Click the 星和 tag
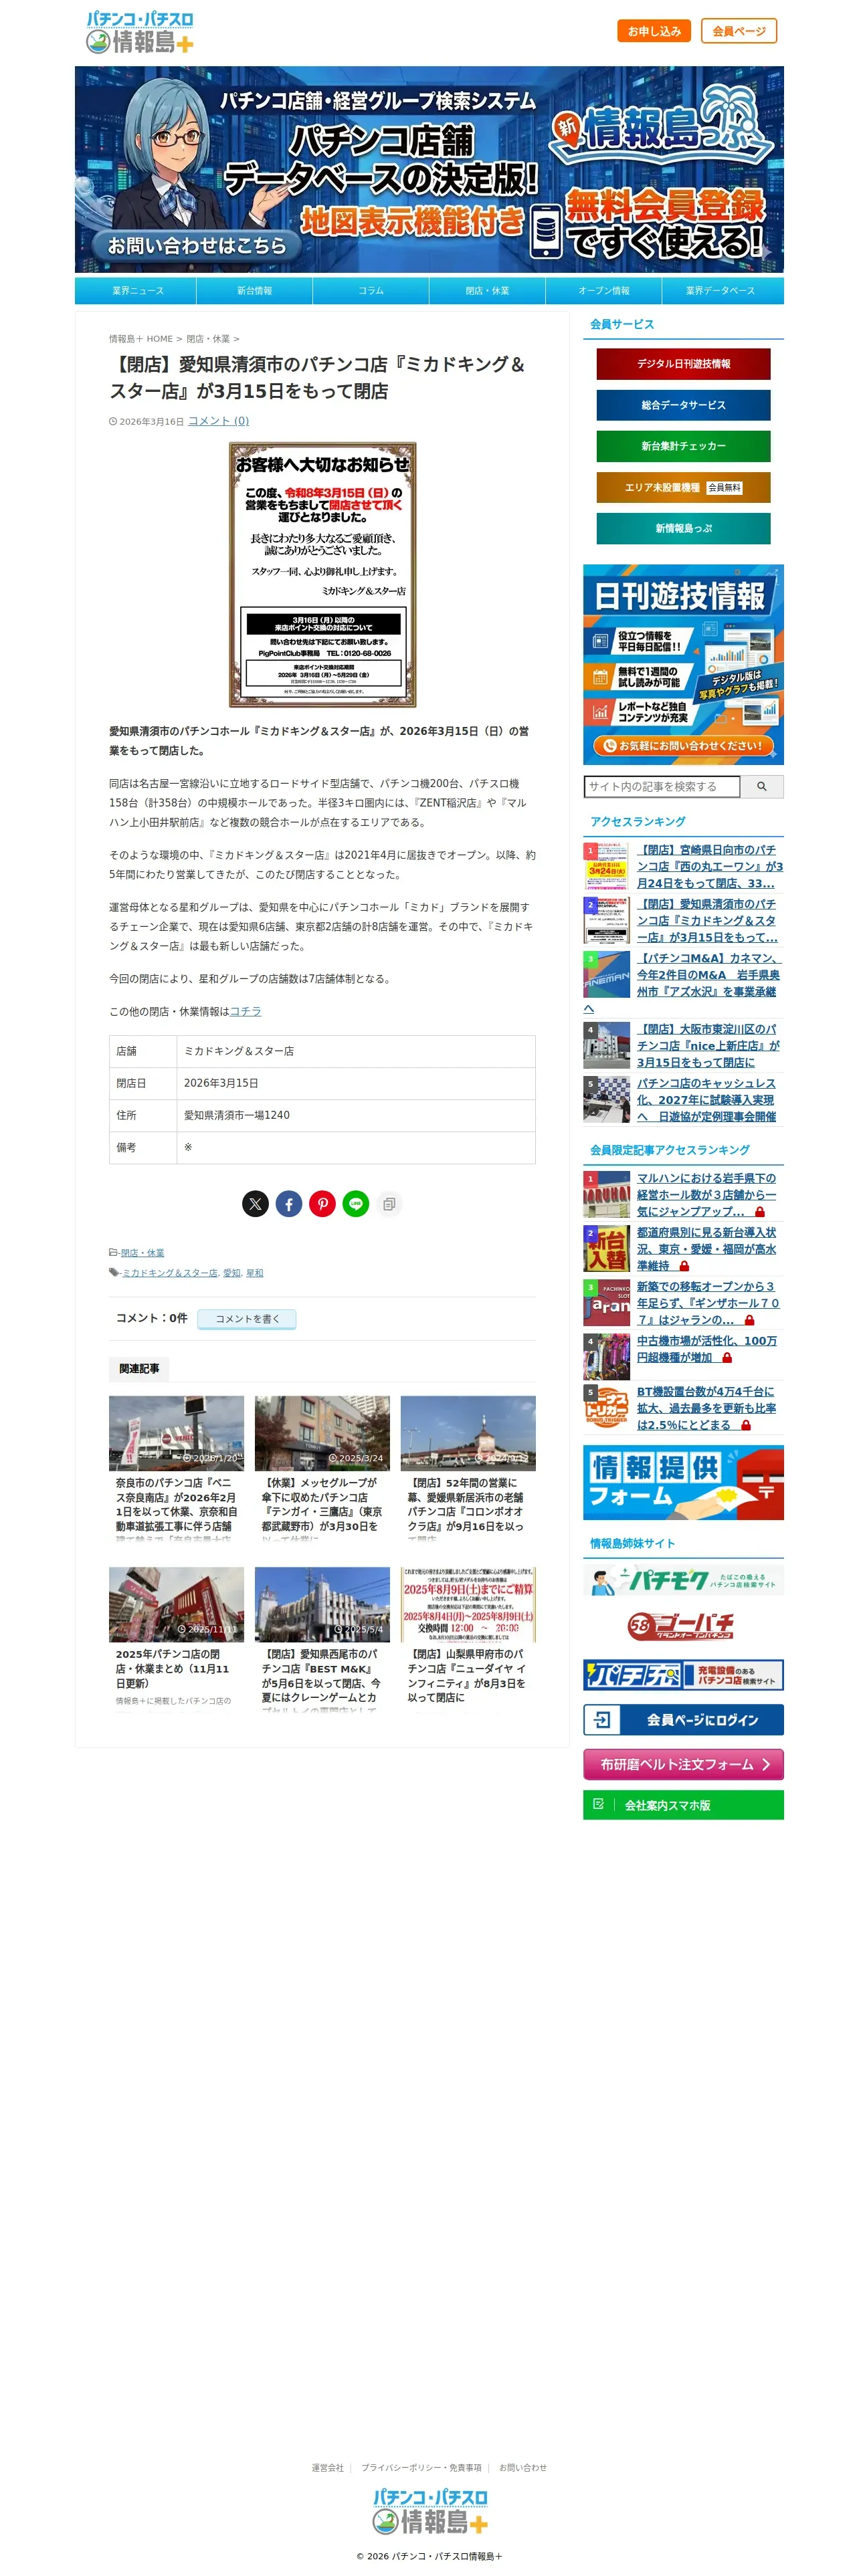Screen dimensions: 859x2576 coord(255,1273)
